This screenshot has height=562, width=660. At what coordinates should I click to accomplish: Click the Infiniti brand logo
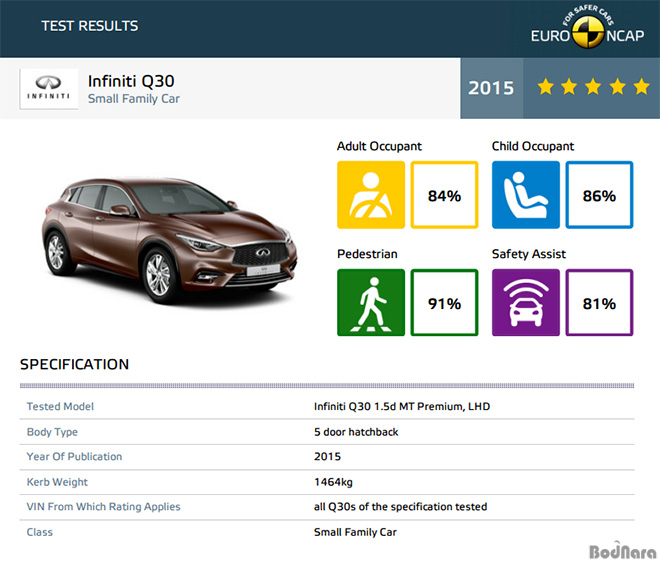point(49,89)
